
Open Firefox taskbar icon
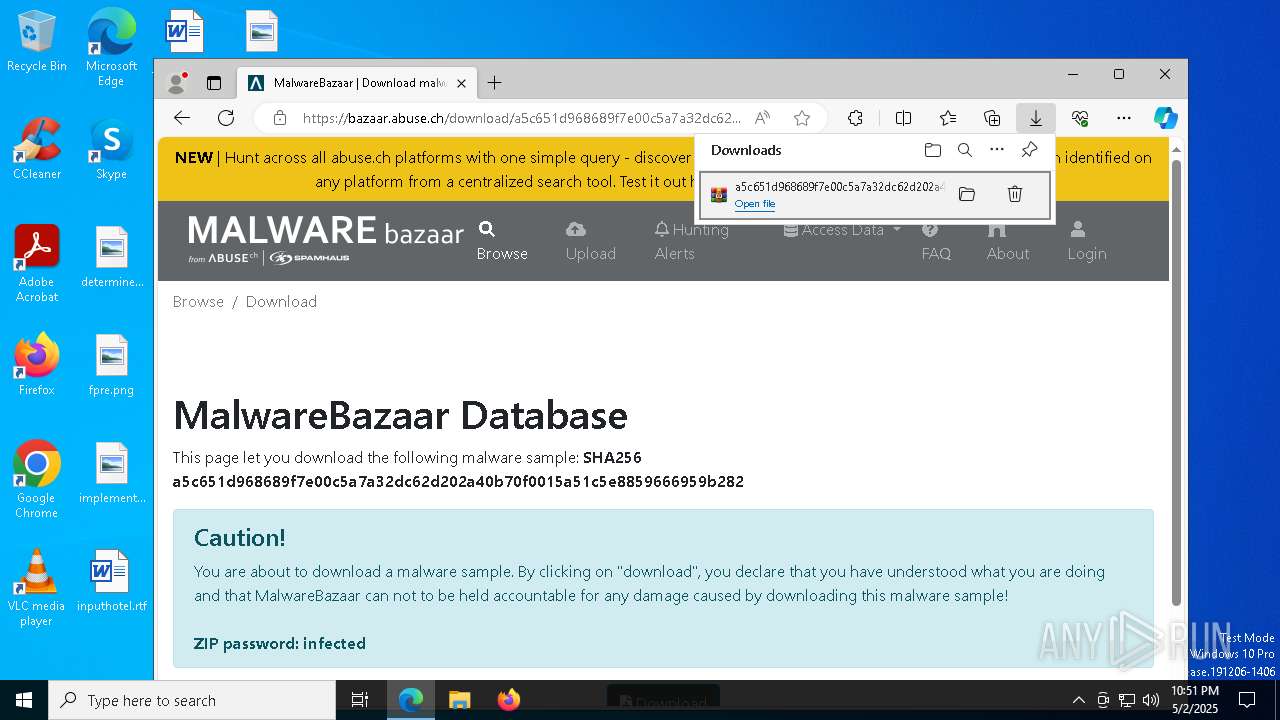tap(509, 700)
